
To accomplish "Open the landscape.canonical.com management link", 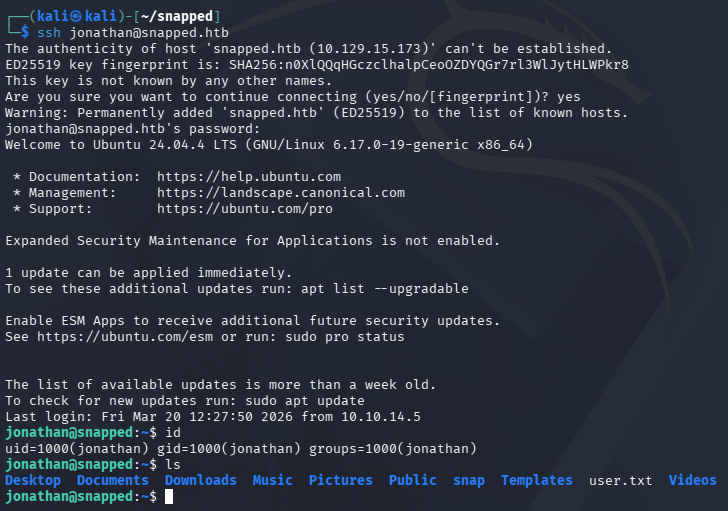I will pos(281,193).
